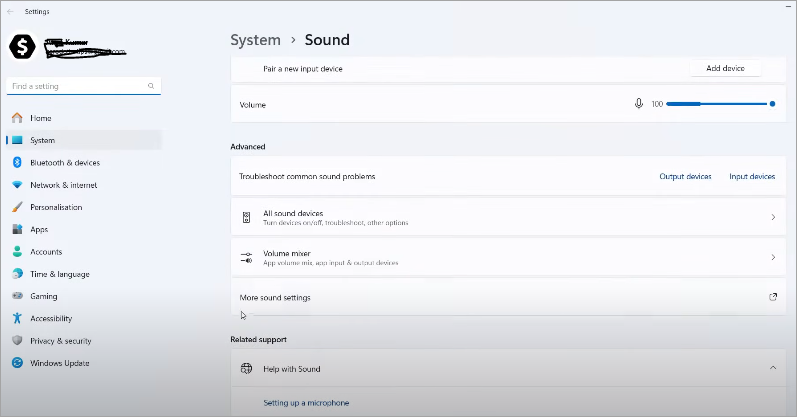The height and width of the screenshot is (417, 797).
Task: Click the search magnifier icon
Action: (x=151, y=86)
